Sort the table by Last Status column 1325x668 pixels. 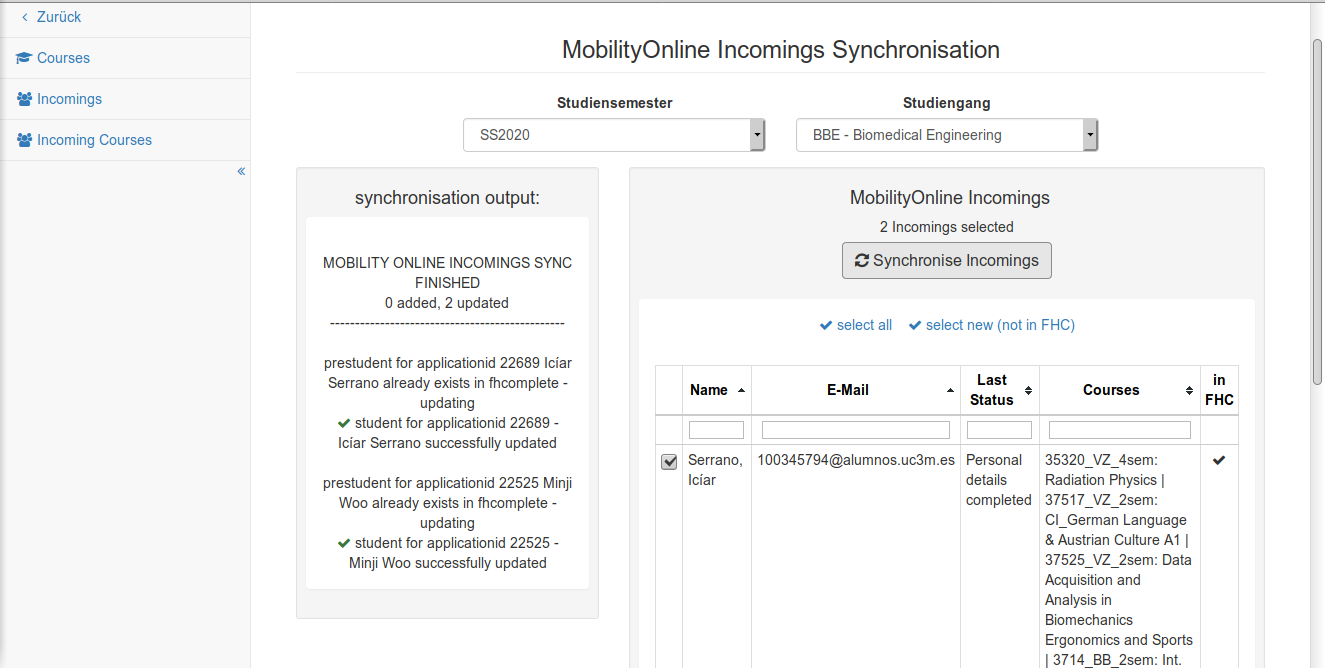point(1000,390)
